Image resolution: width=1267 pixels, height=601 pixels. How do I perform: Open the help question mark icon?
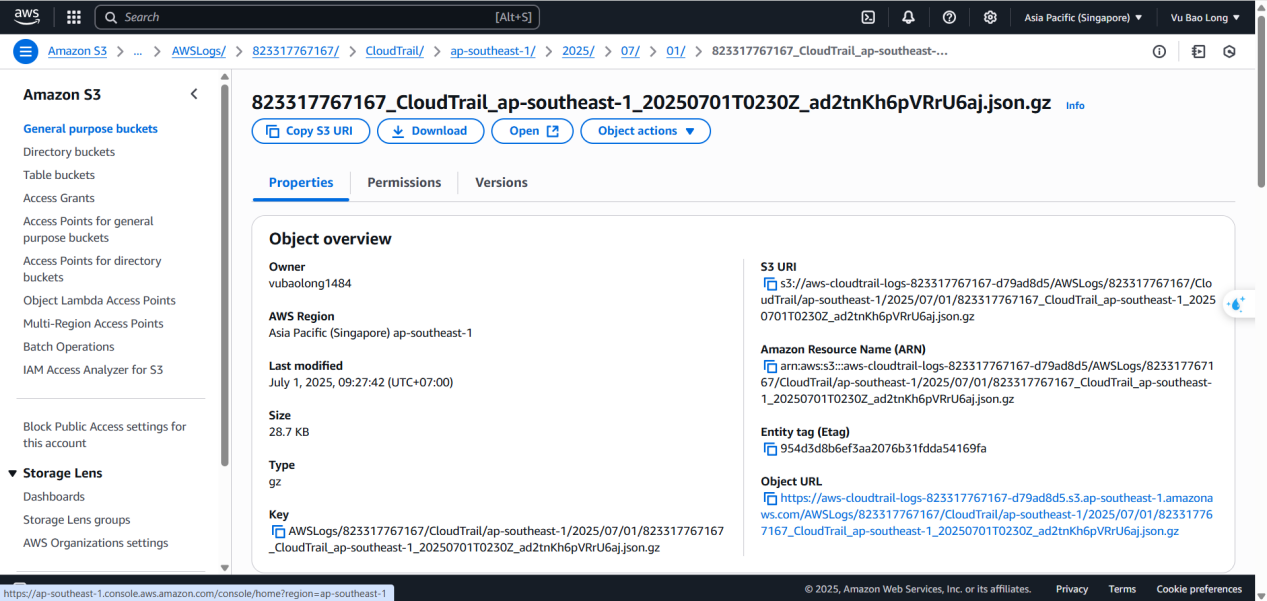click(949, 17)
